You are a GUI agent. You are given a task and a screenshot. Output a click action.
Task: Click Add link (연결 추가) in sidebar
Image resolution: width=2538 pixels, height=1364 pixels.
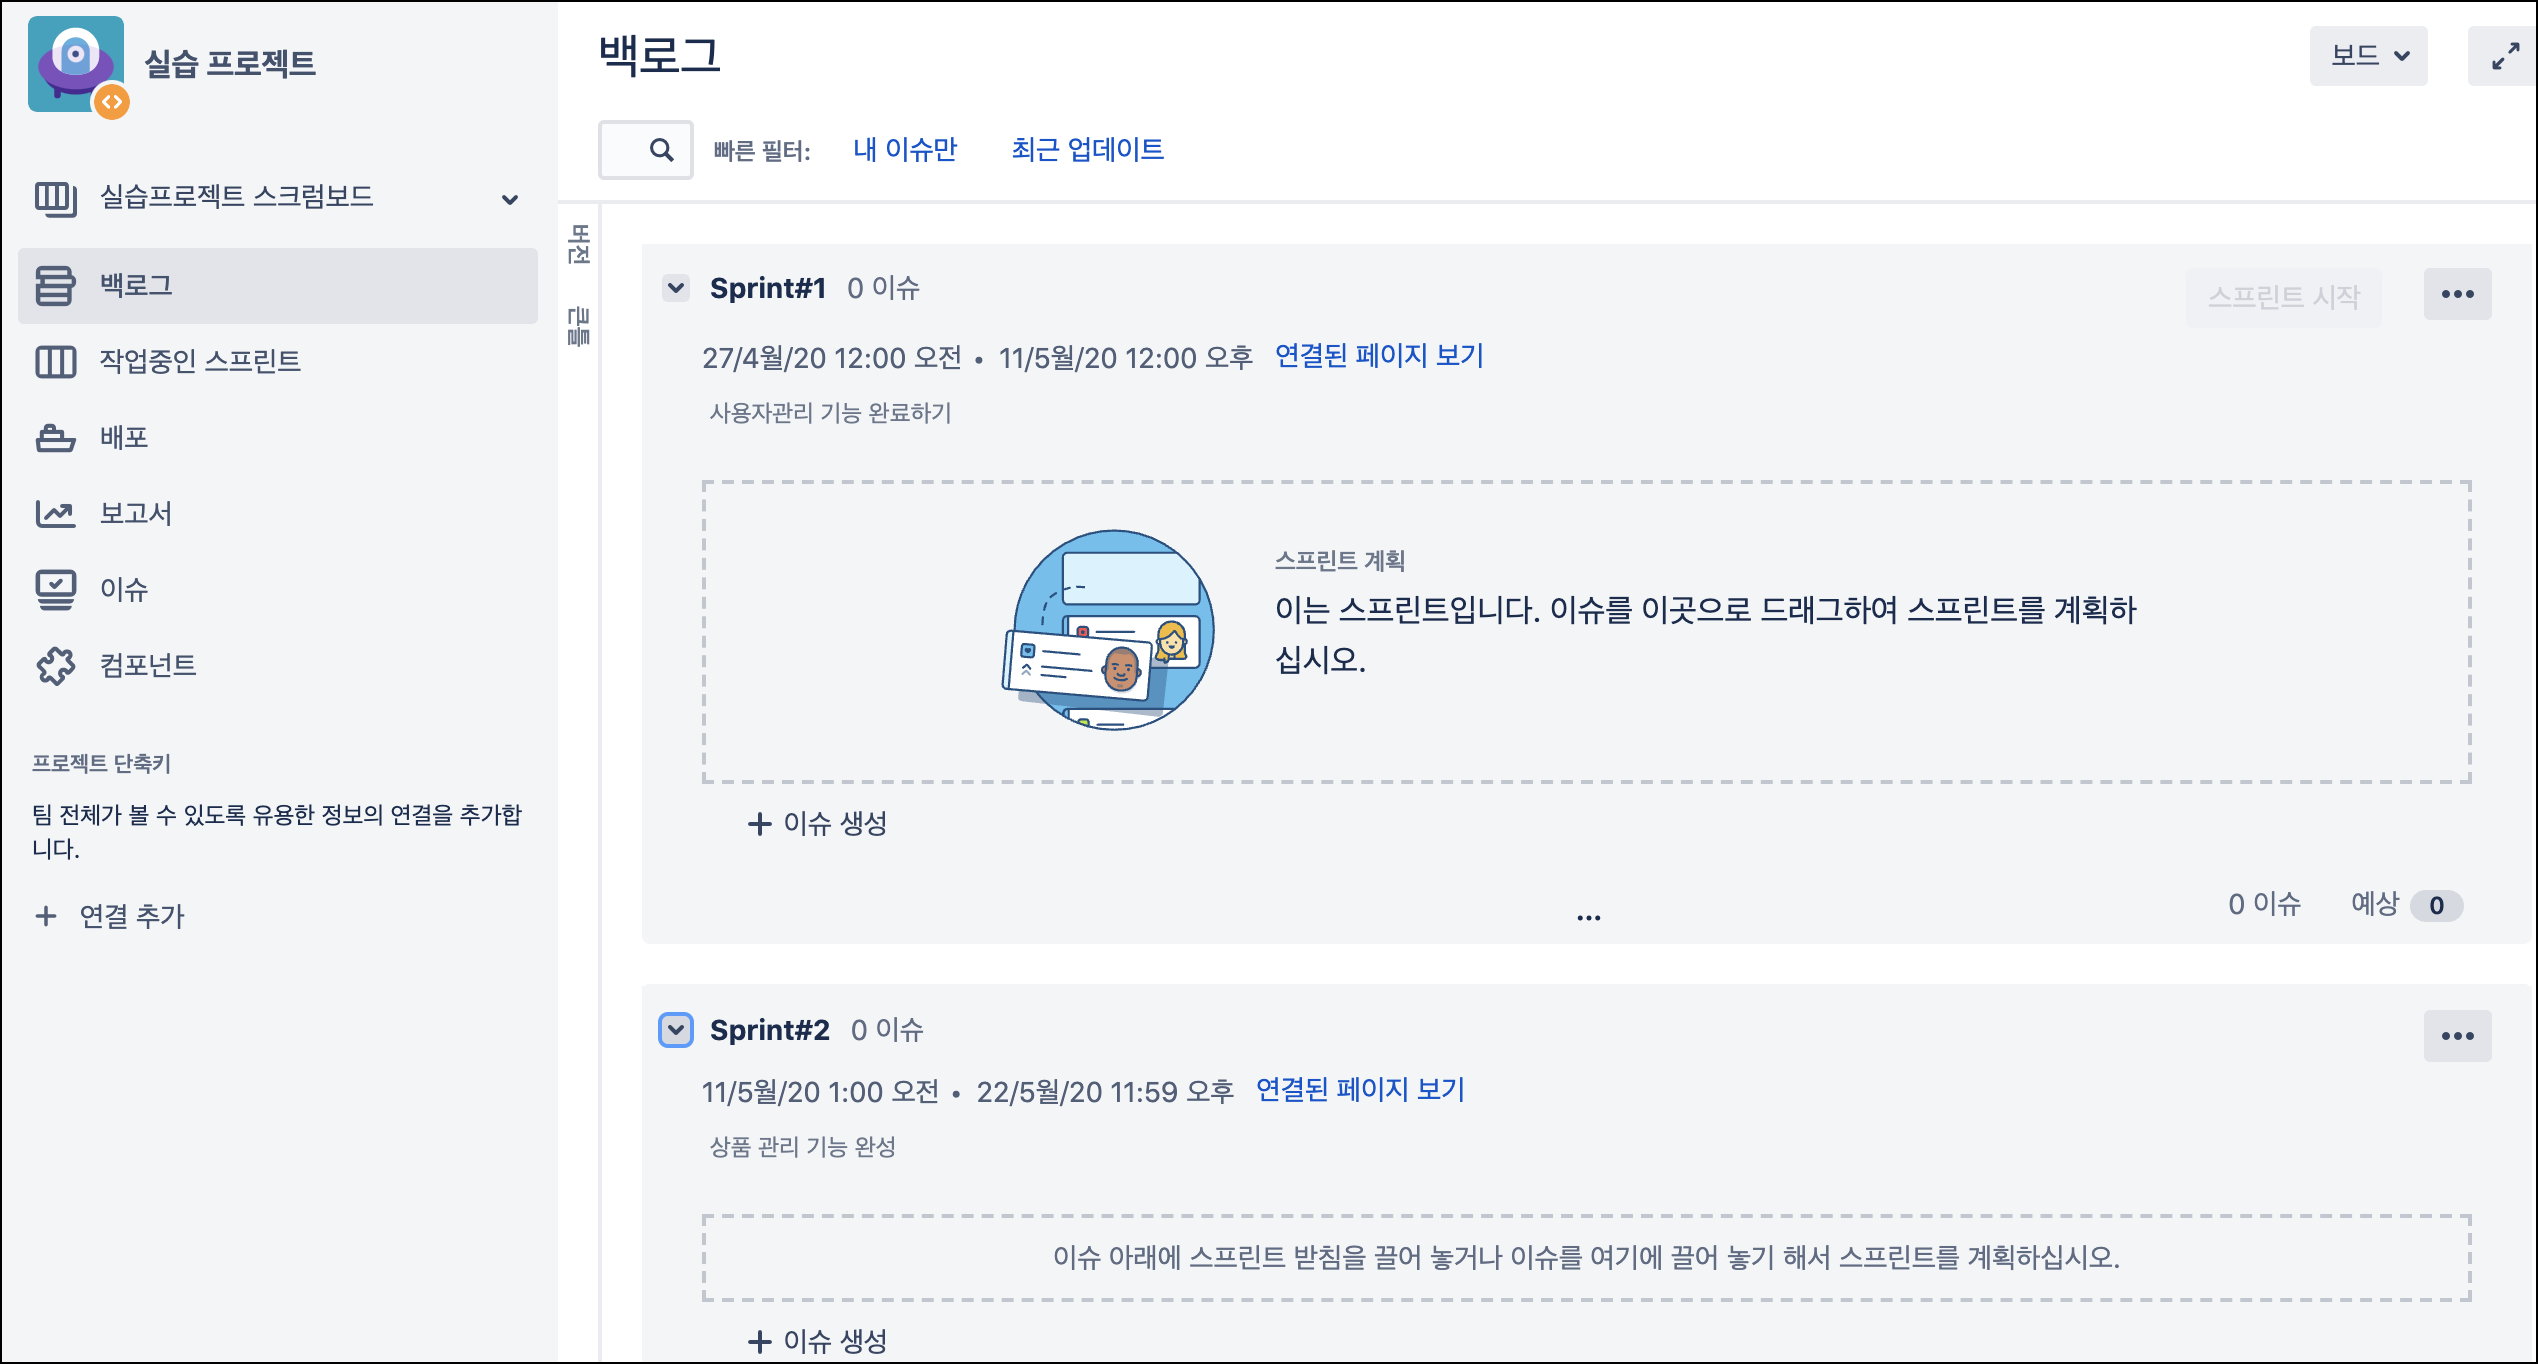(110, 916)
